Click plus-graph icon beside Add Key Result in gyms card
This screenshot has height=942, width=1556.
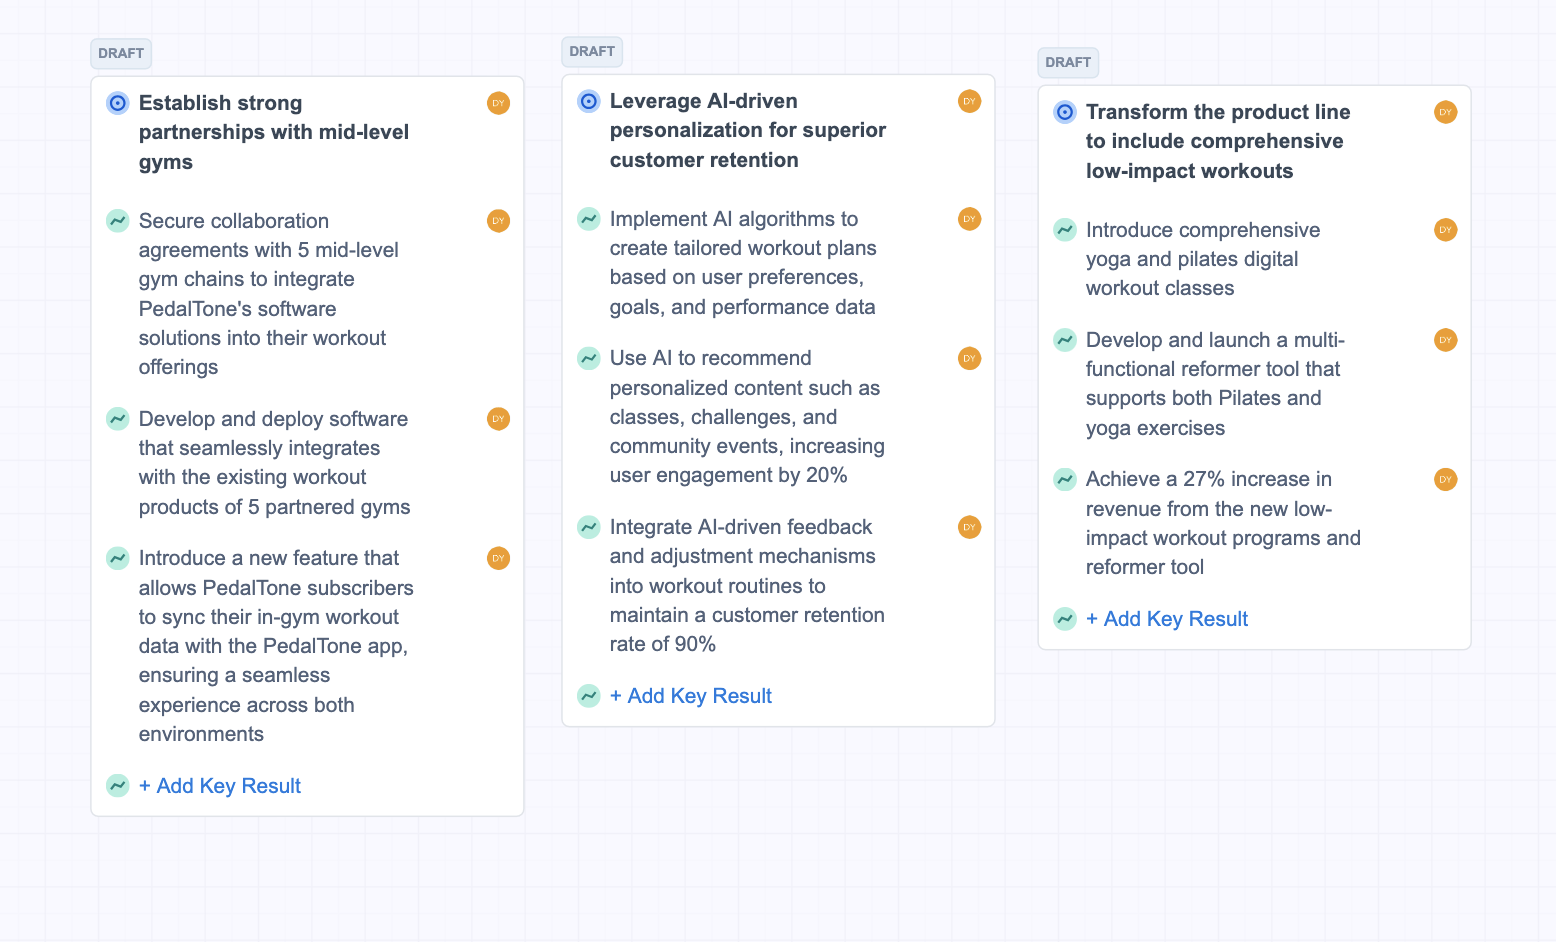118,786
